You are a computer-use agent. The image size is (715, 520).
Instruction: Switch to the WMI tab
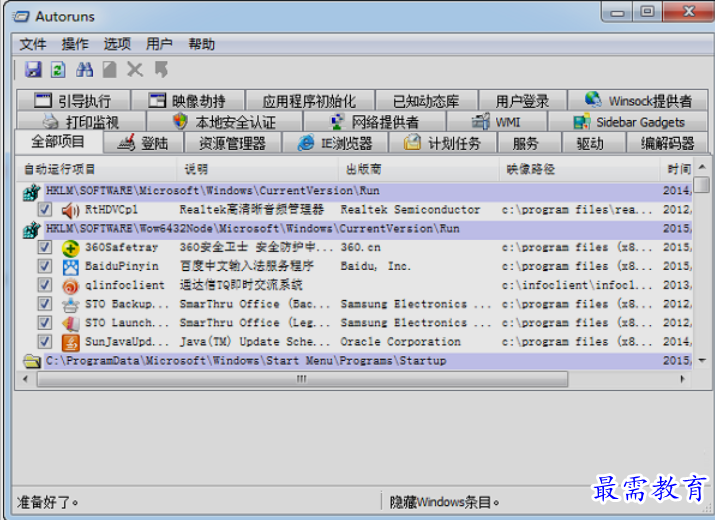pyautogui.click(x=497, y=122)
